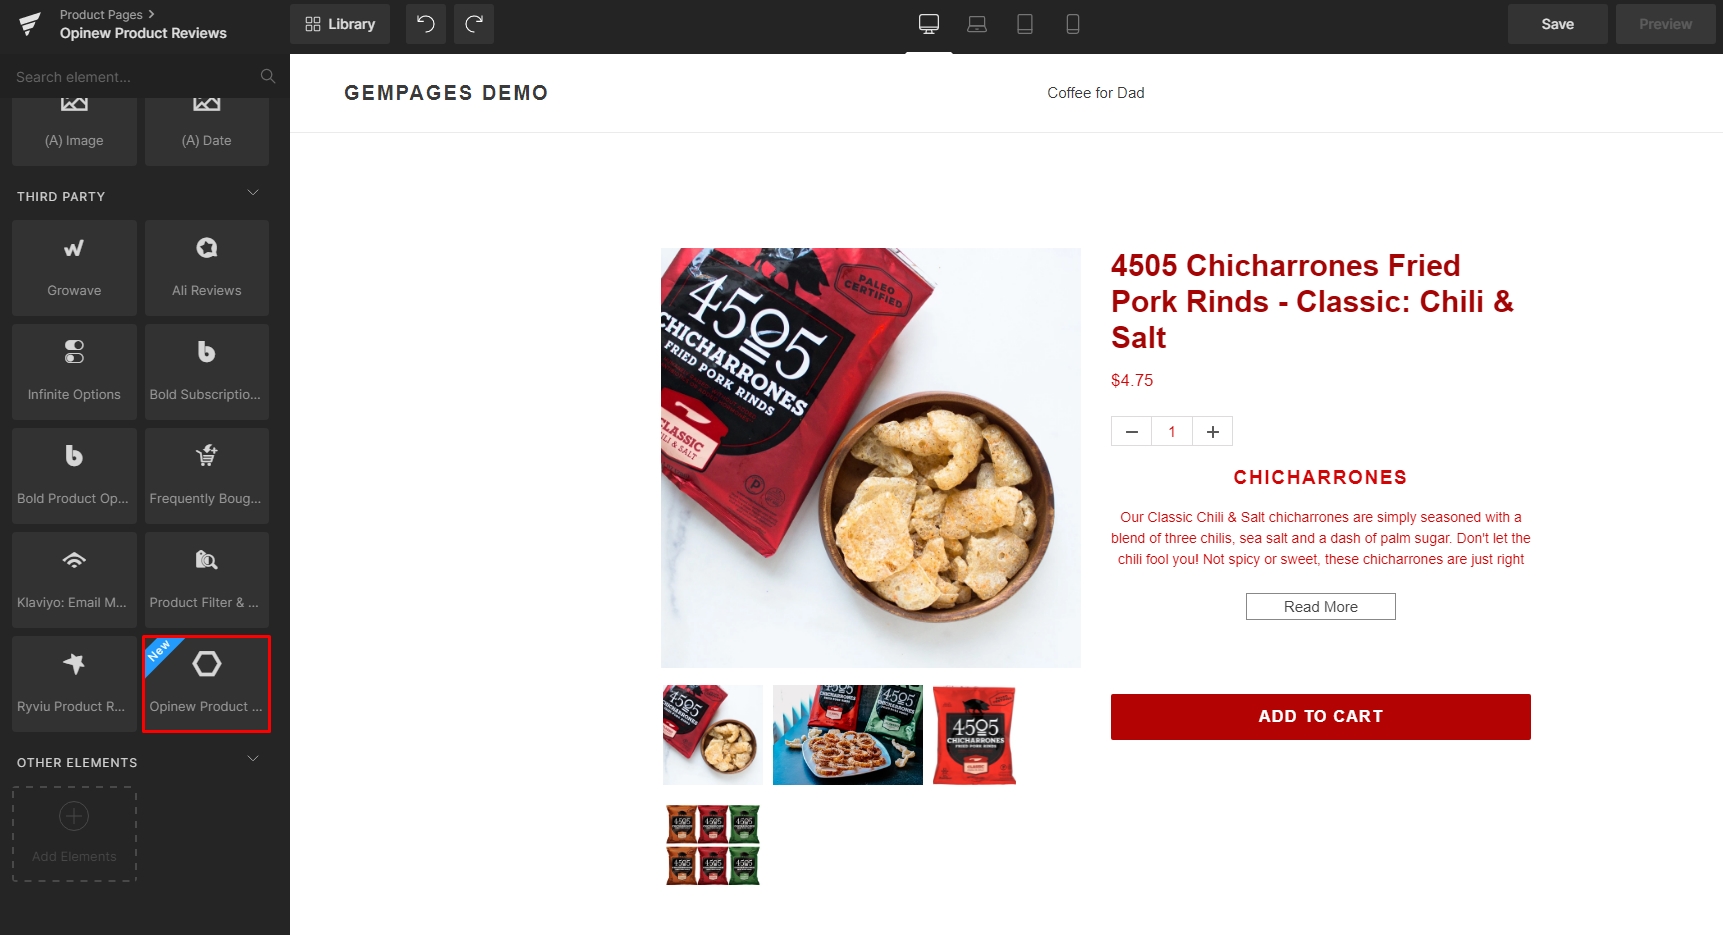Switch to the mobile phone view

(x=1073, y=24)
